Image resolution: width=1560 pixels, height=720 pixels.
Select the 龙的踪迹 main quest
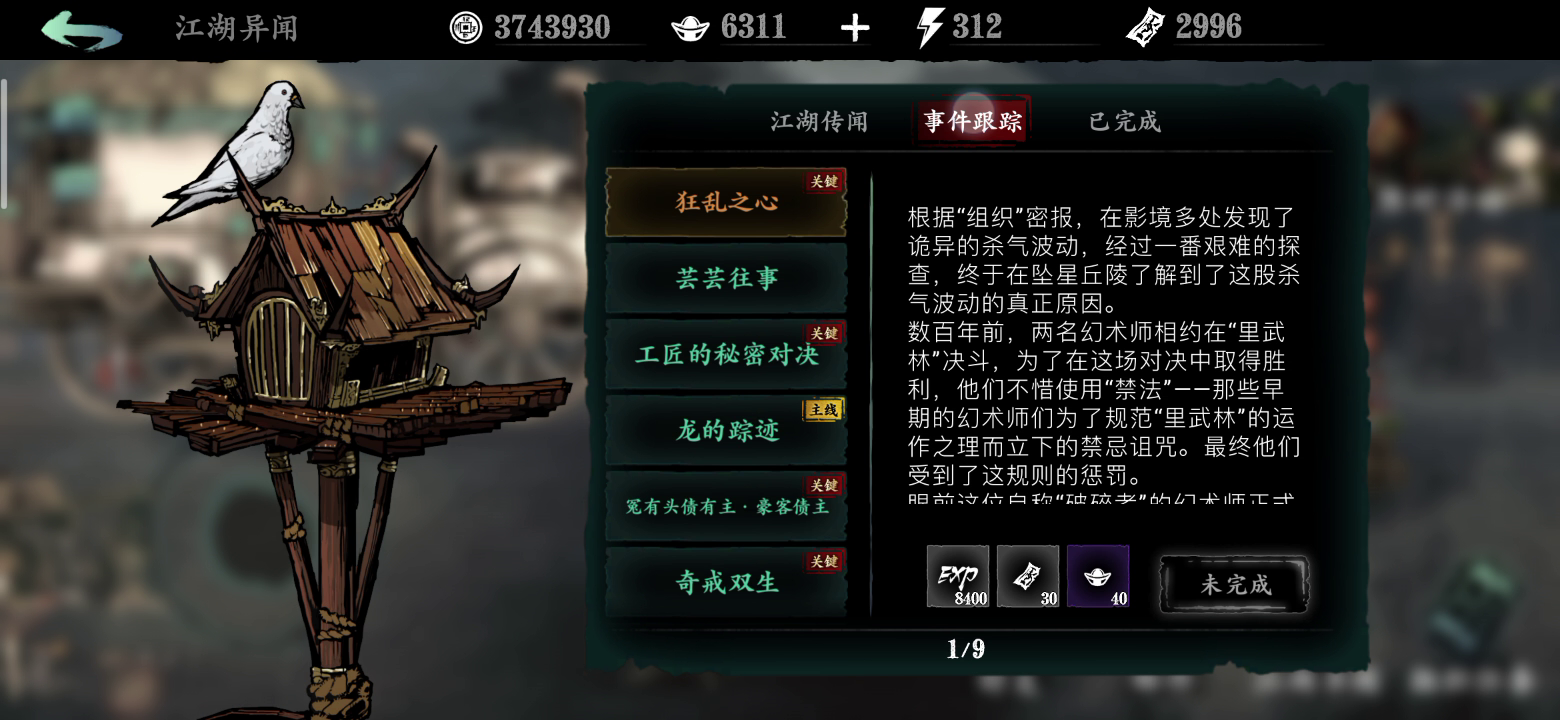[x=726, y=430]
